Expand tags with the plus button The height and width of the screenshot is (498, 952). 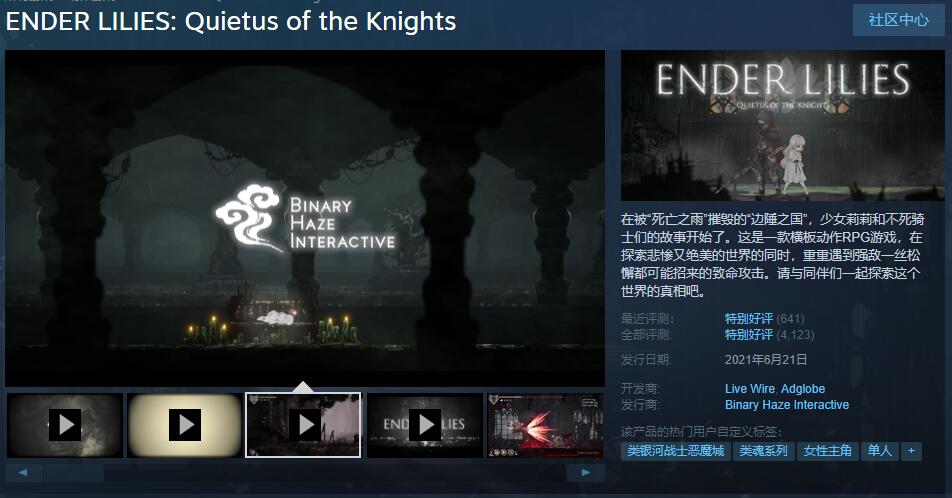pos(911,451)
